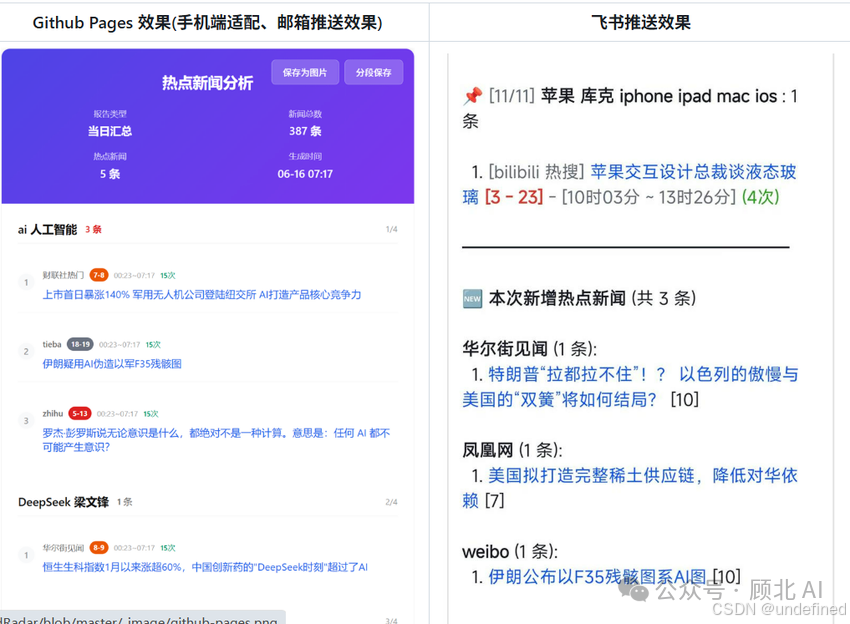Click the weibo (1 条) heading
Viewport: 850px width, 624px height.
click(x=510, y=552)
